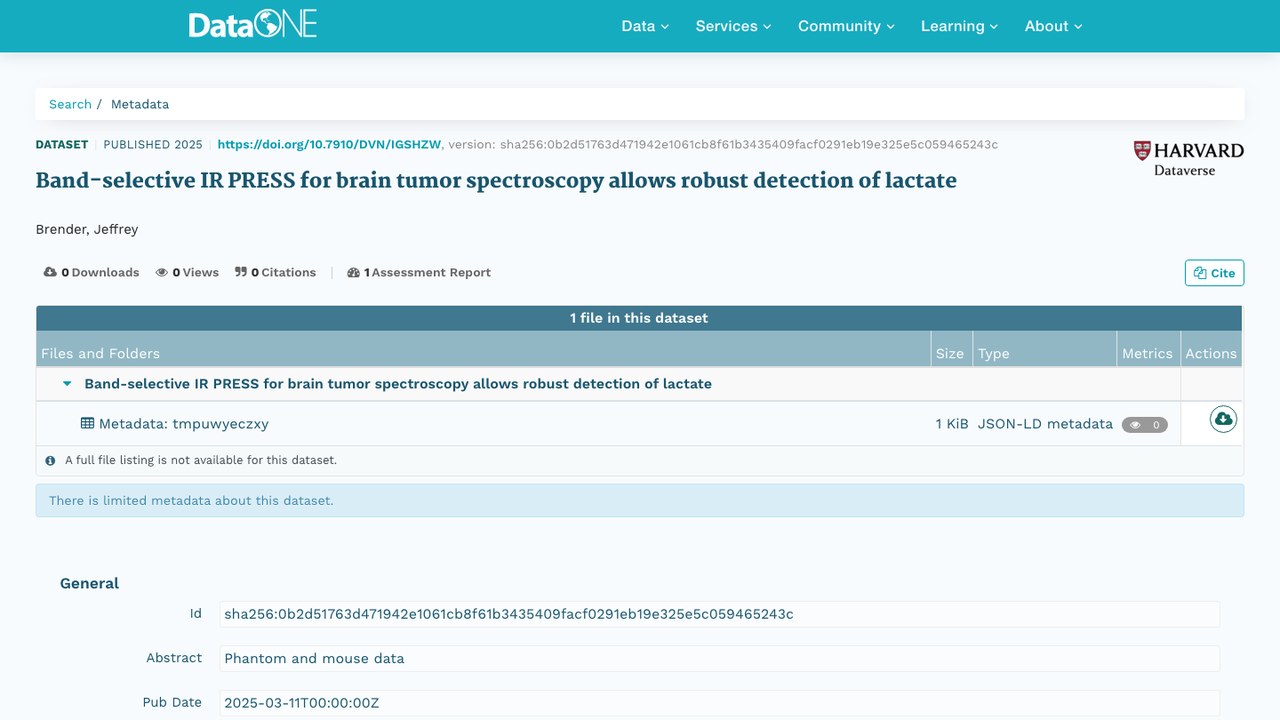
Task: Click the Metadata: tmpuwyeczxy file name
Action: click(183, 424)
